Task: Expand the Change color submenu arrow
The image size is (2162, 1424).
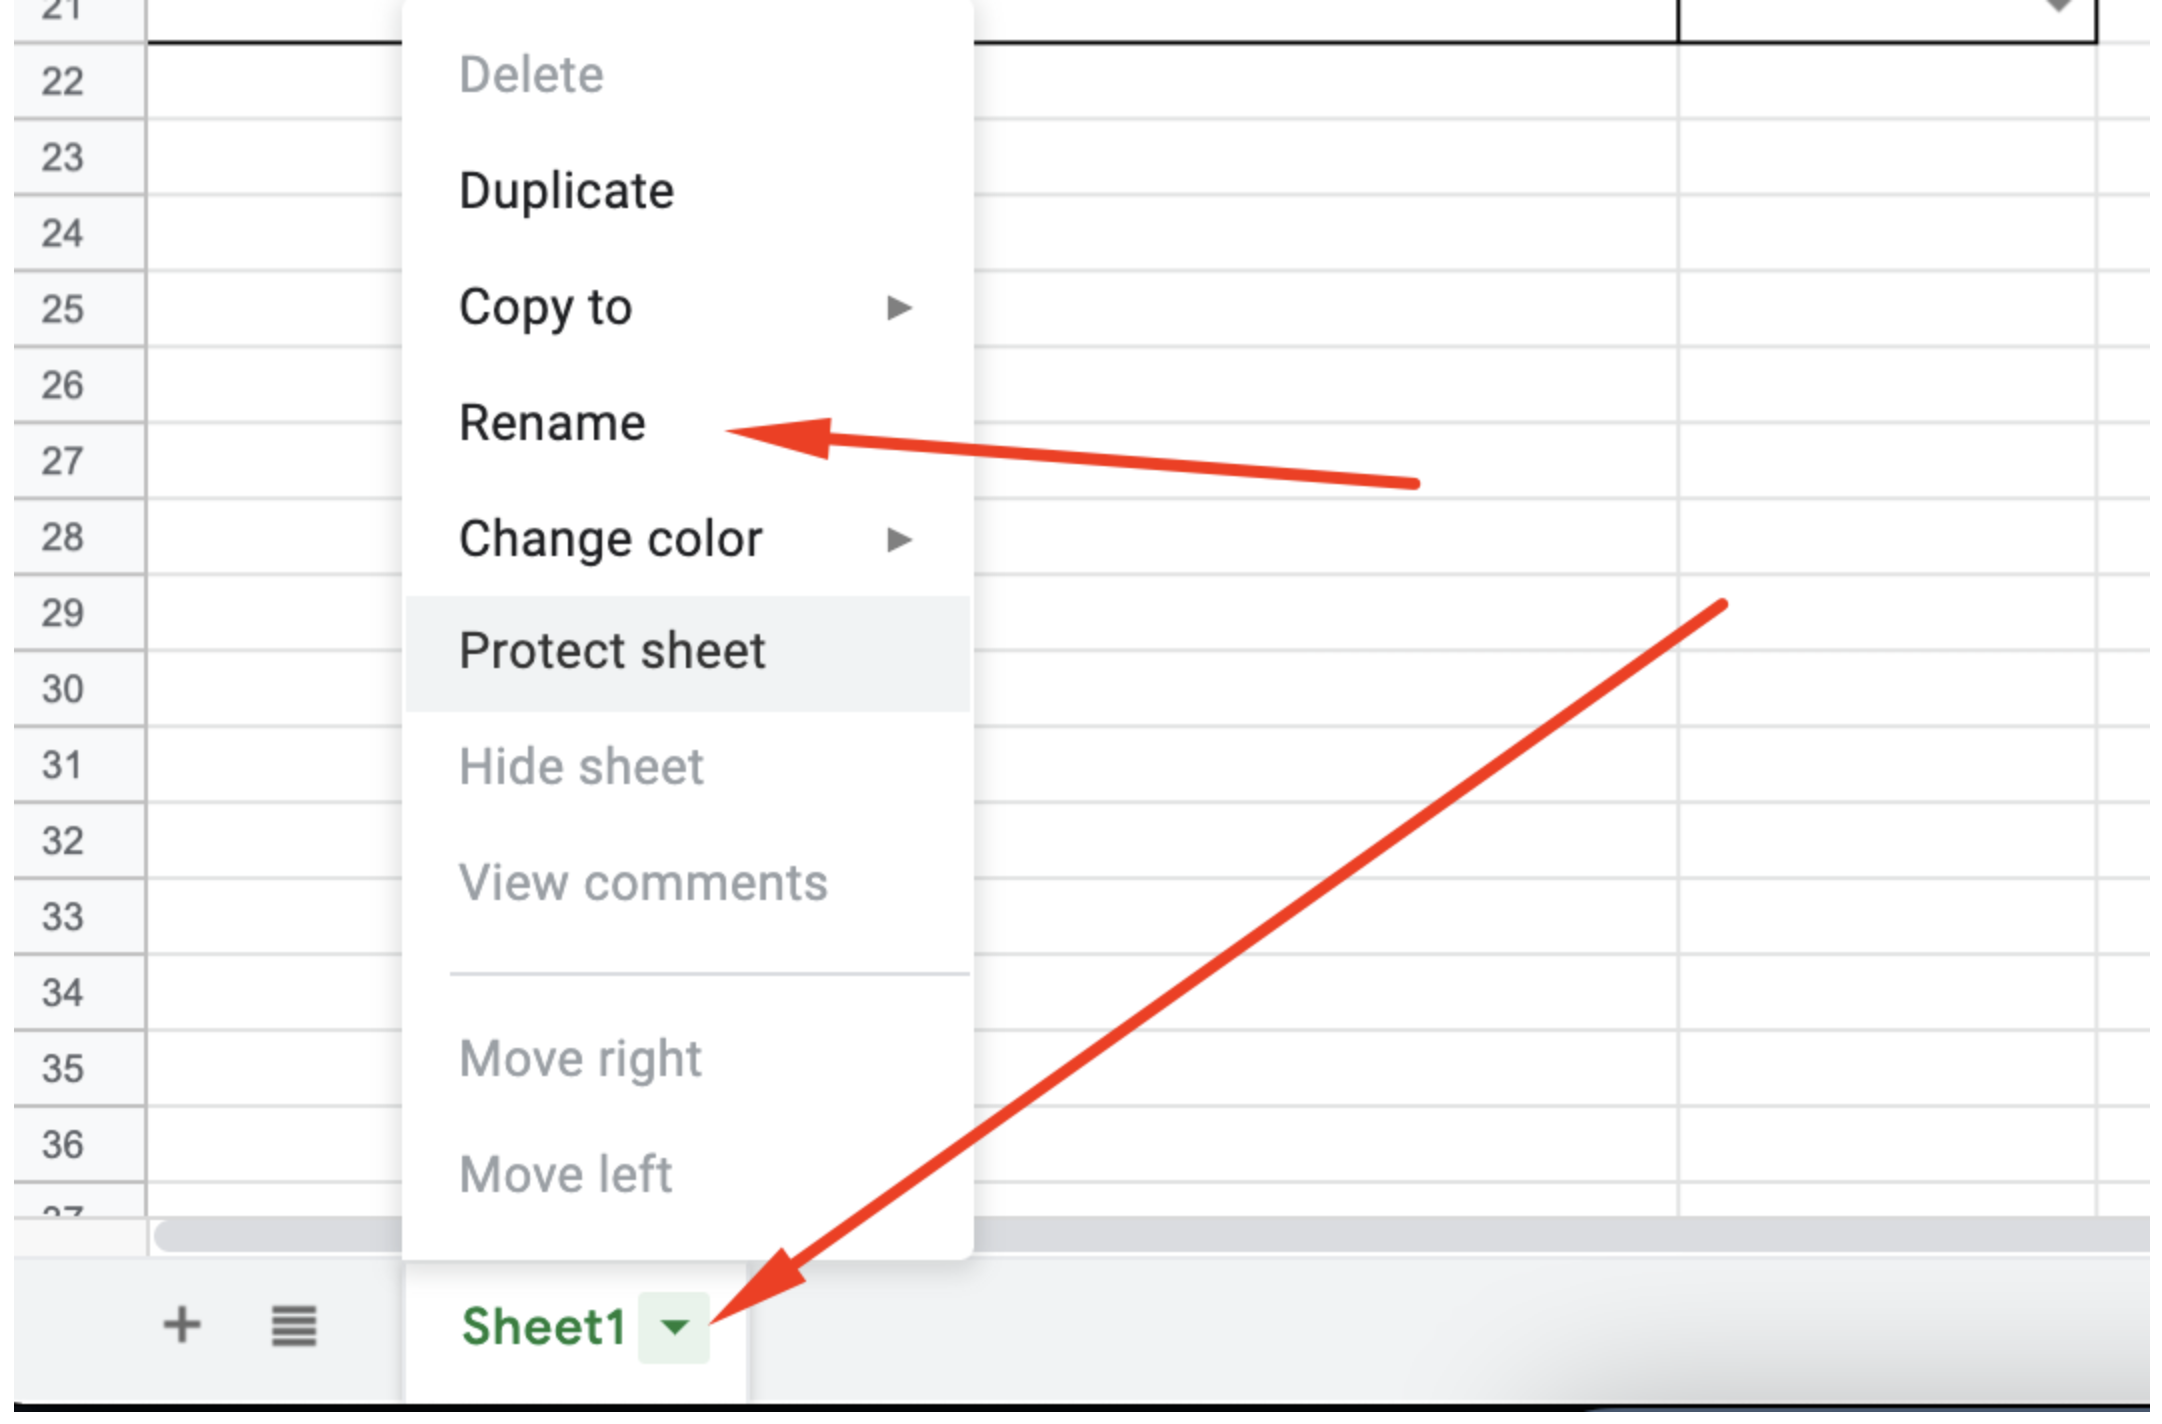Action: point(899,540)
